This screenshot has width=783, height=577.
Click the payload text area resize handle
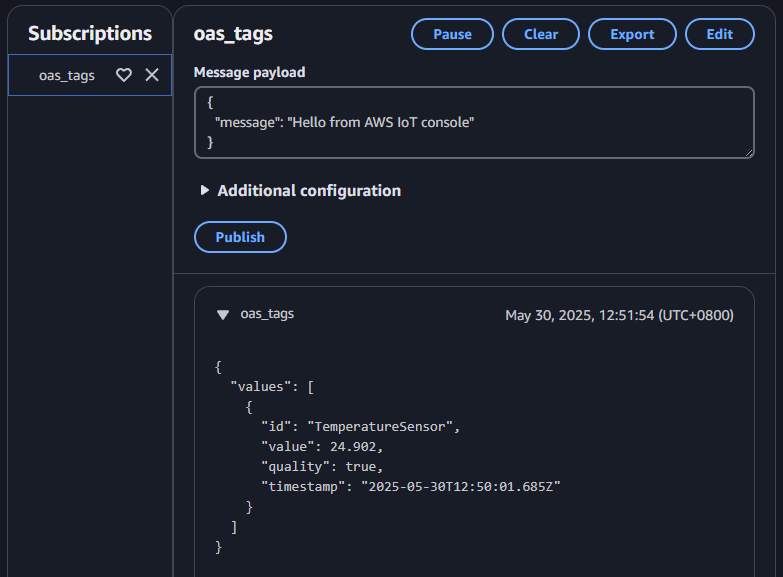click(x=749, y=153)
